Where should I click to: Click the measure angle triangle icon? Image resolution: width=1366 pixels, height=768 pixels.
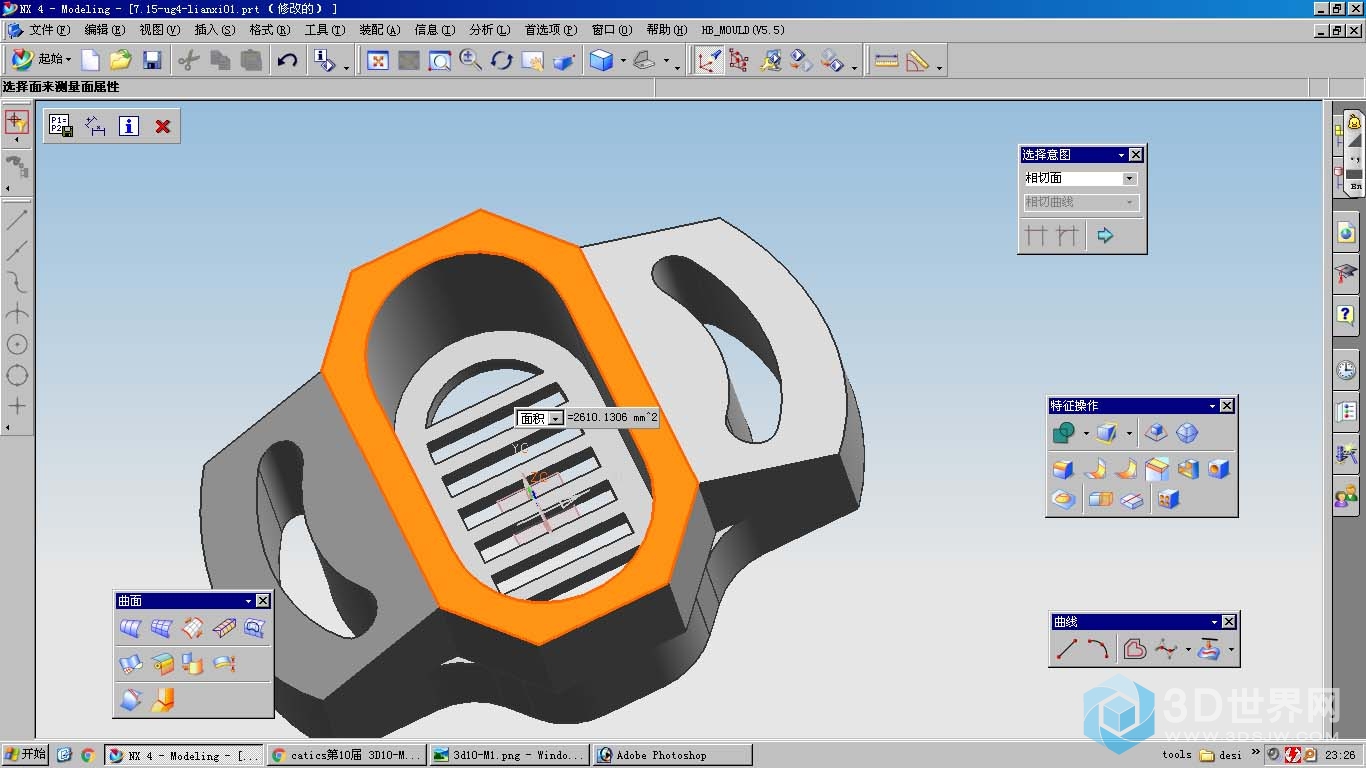(x=917, y=61)
